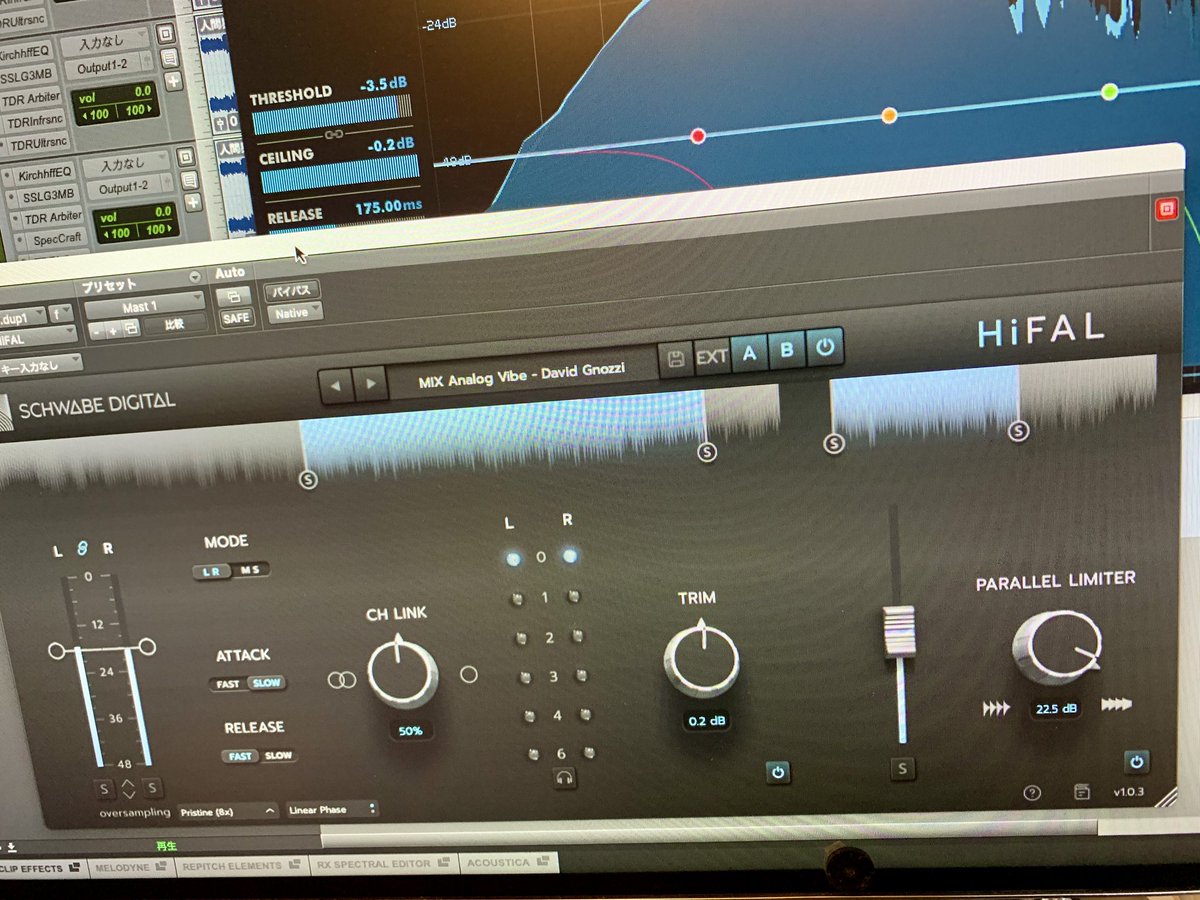Click the CH LINK knob
1200x900 pixels.
tap(402, 671)
